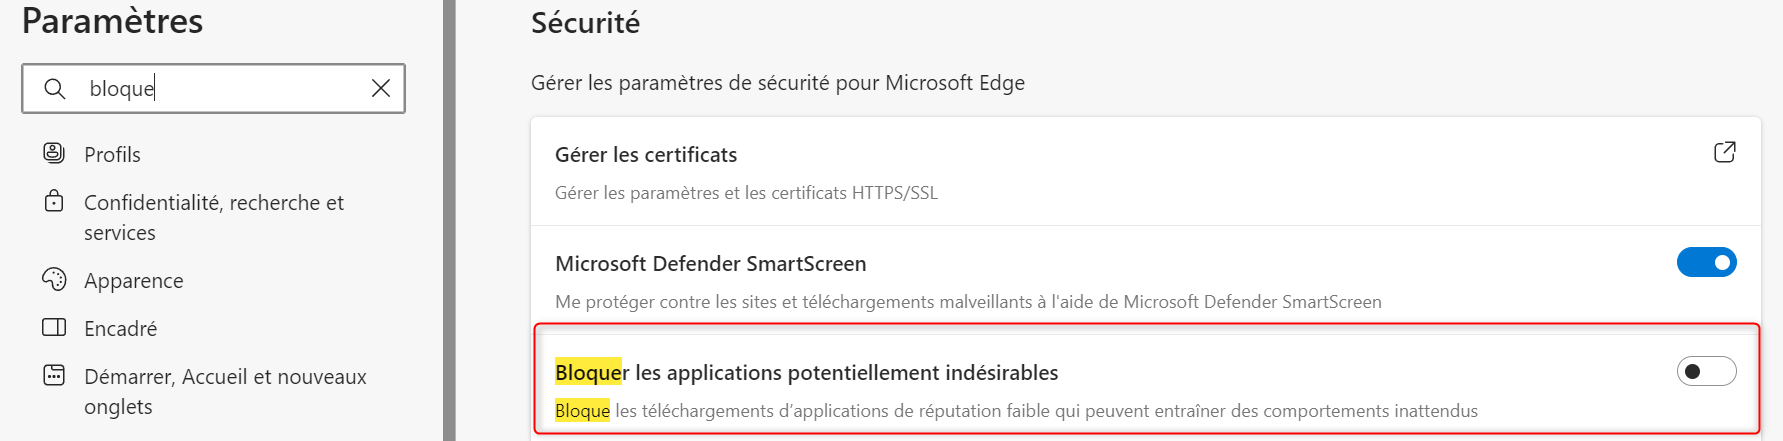Viewport: 1783px width, 441px height.
Task: Select the Apparence text label
Action: click(133, 281)
